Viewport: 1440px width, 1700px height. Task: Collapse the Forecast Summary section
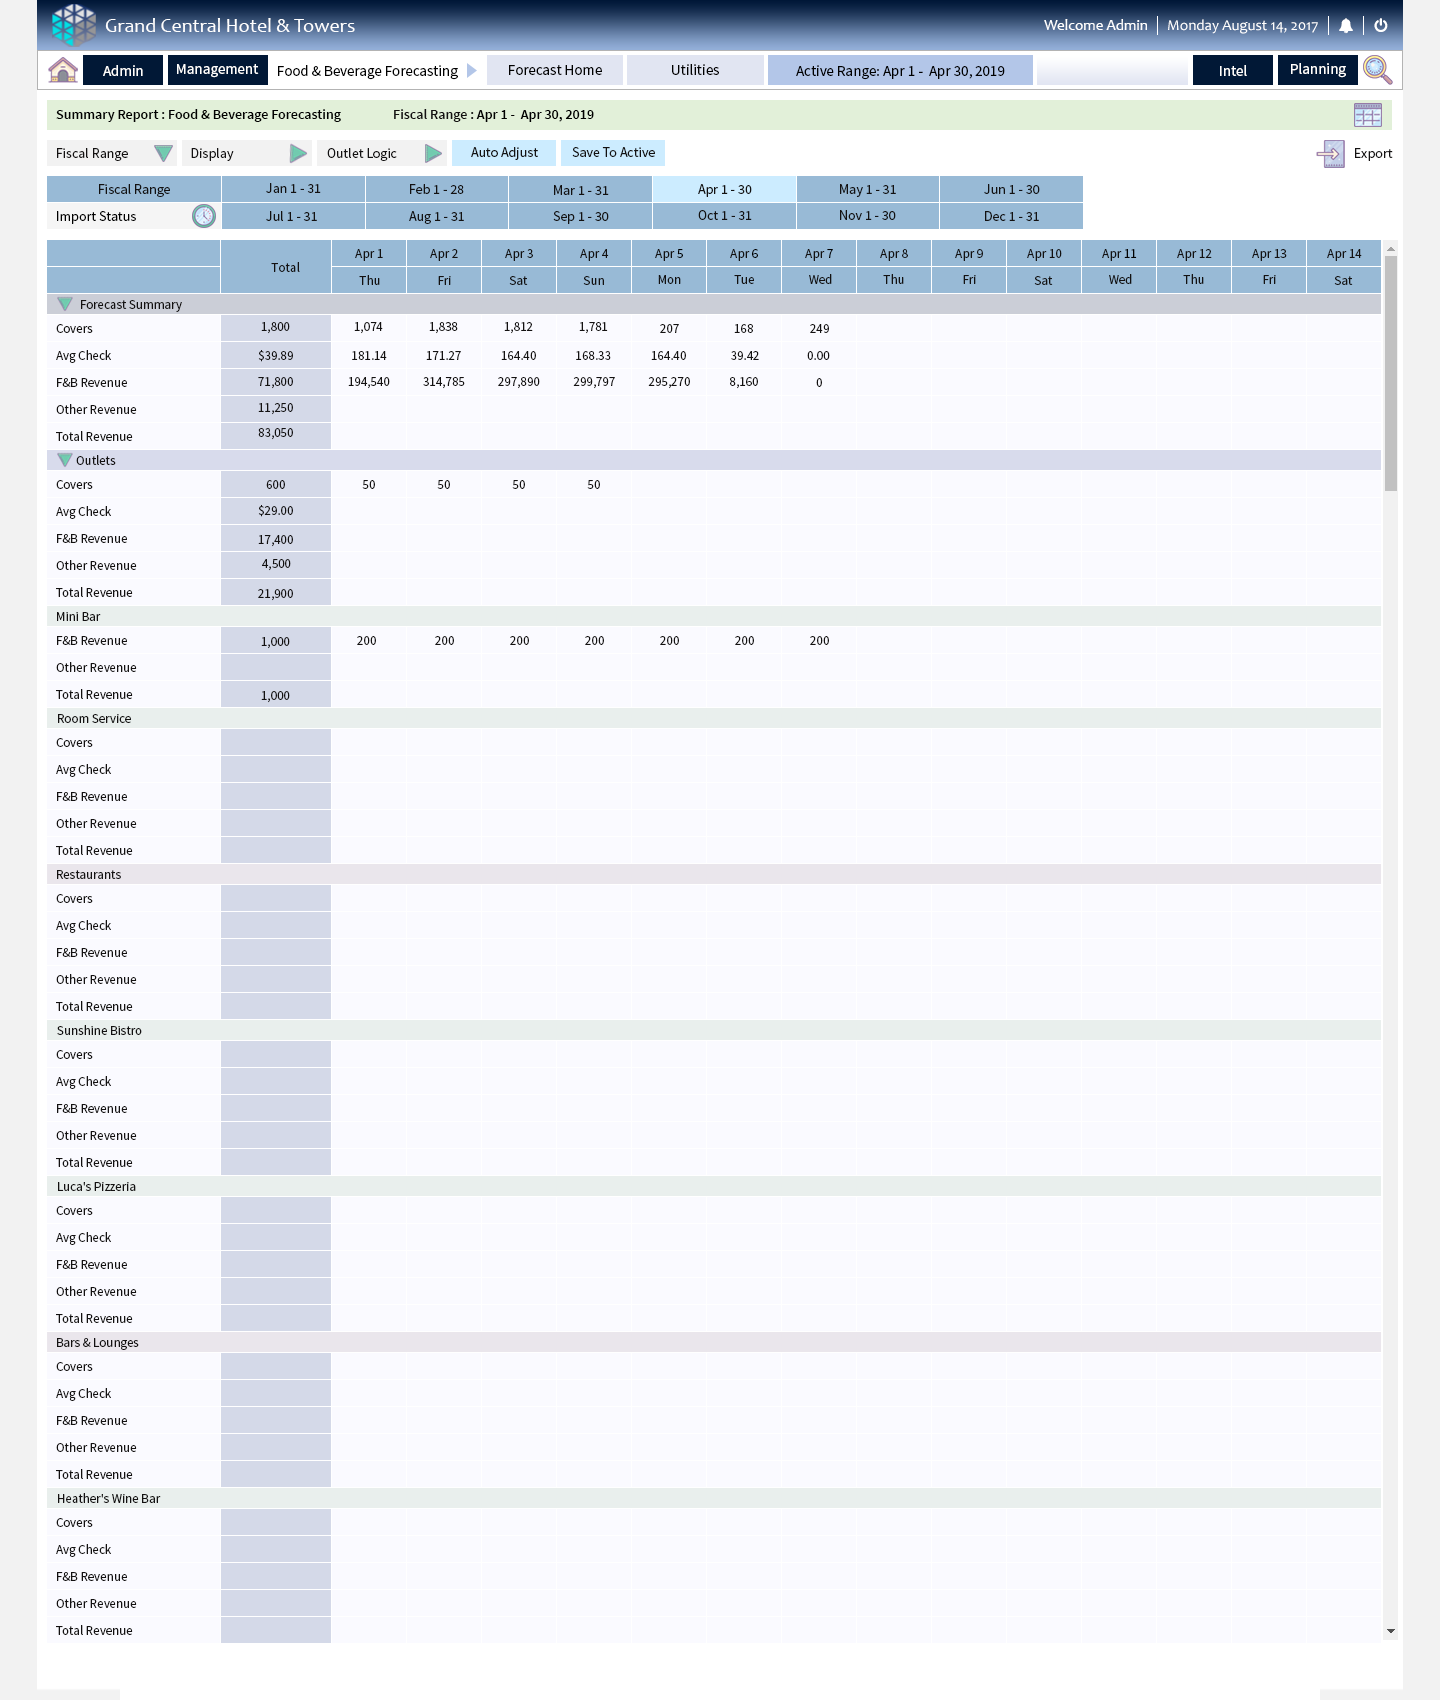point(65,304)
